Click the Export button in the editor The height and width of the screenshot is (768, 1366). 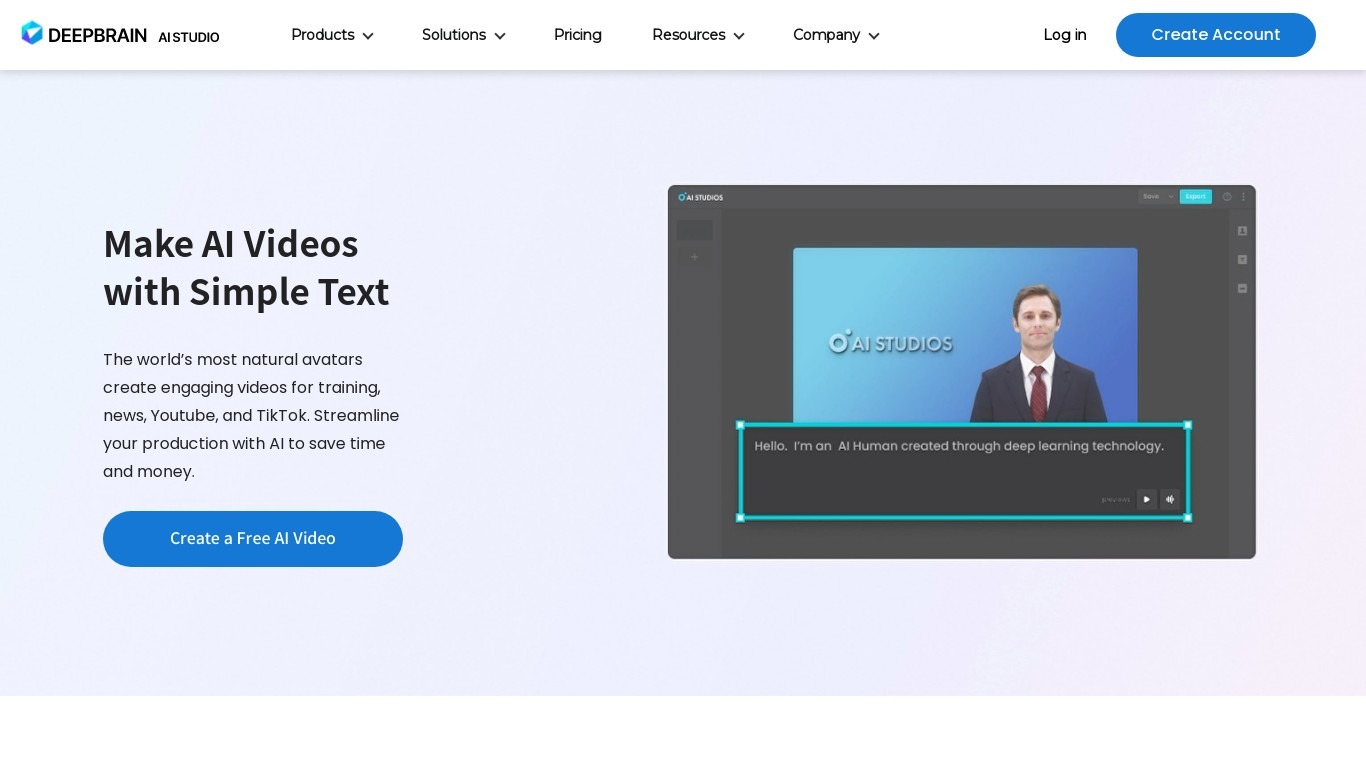click(1196, 196)
